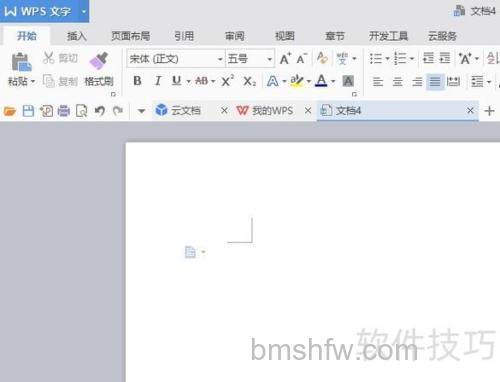Apply superscript X² formatting
Screen dimensions: 500x382
227,81
